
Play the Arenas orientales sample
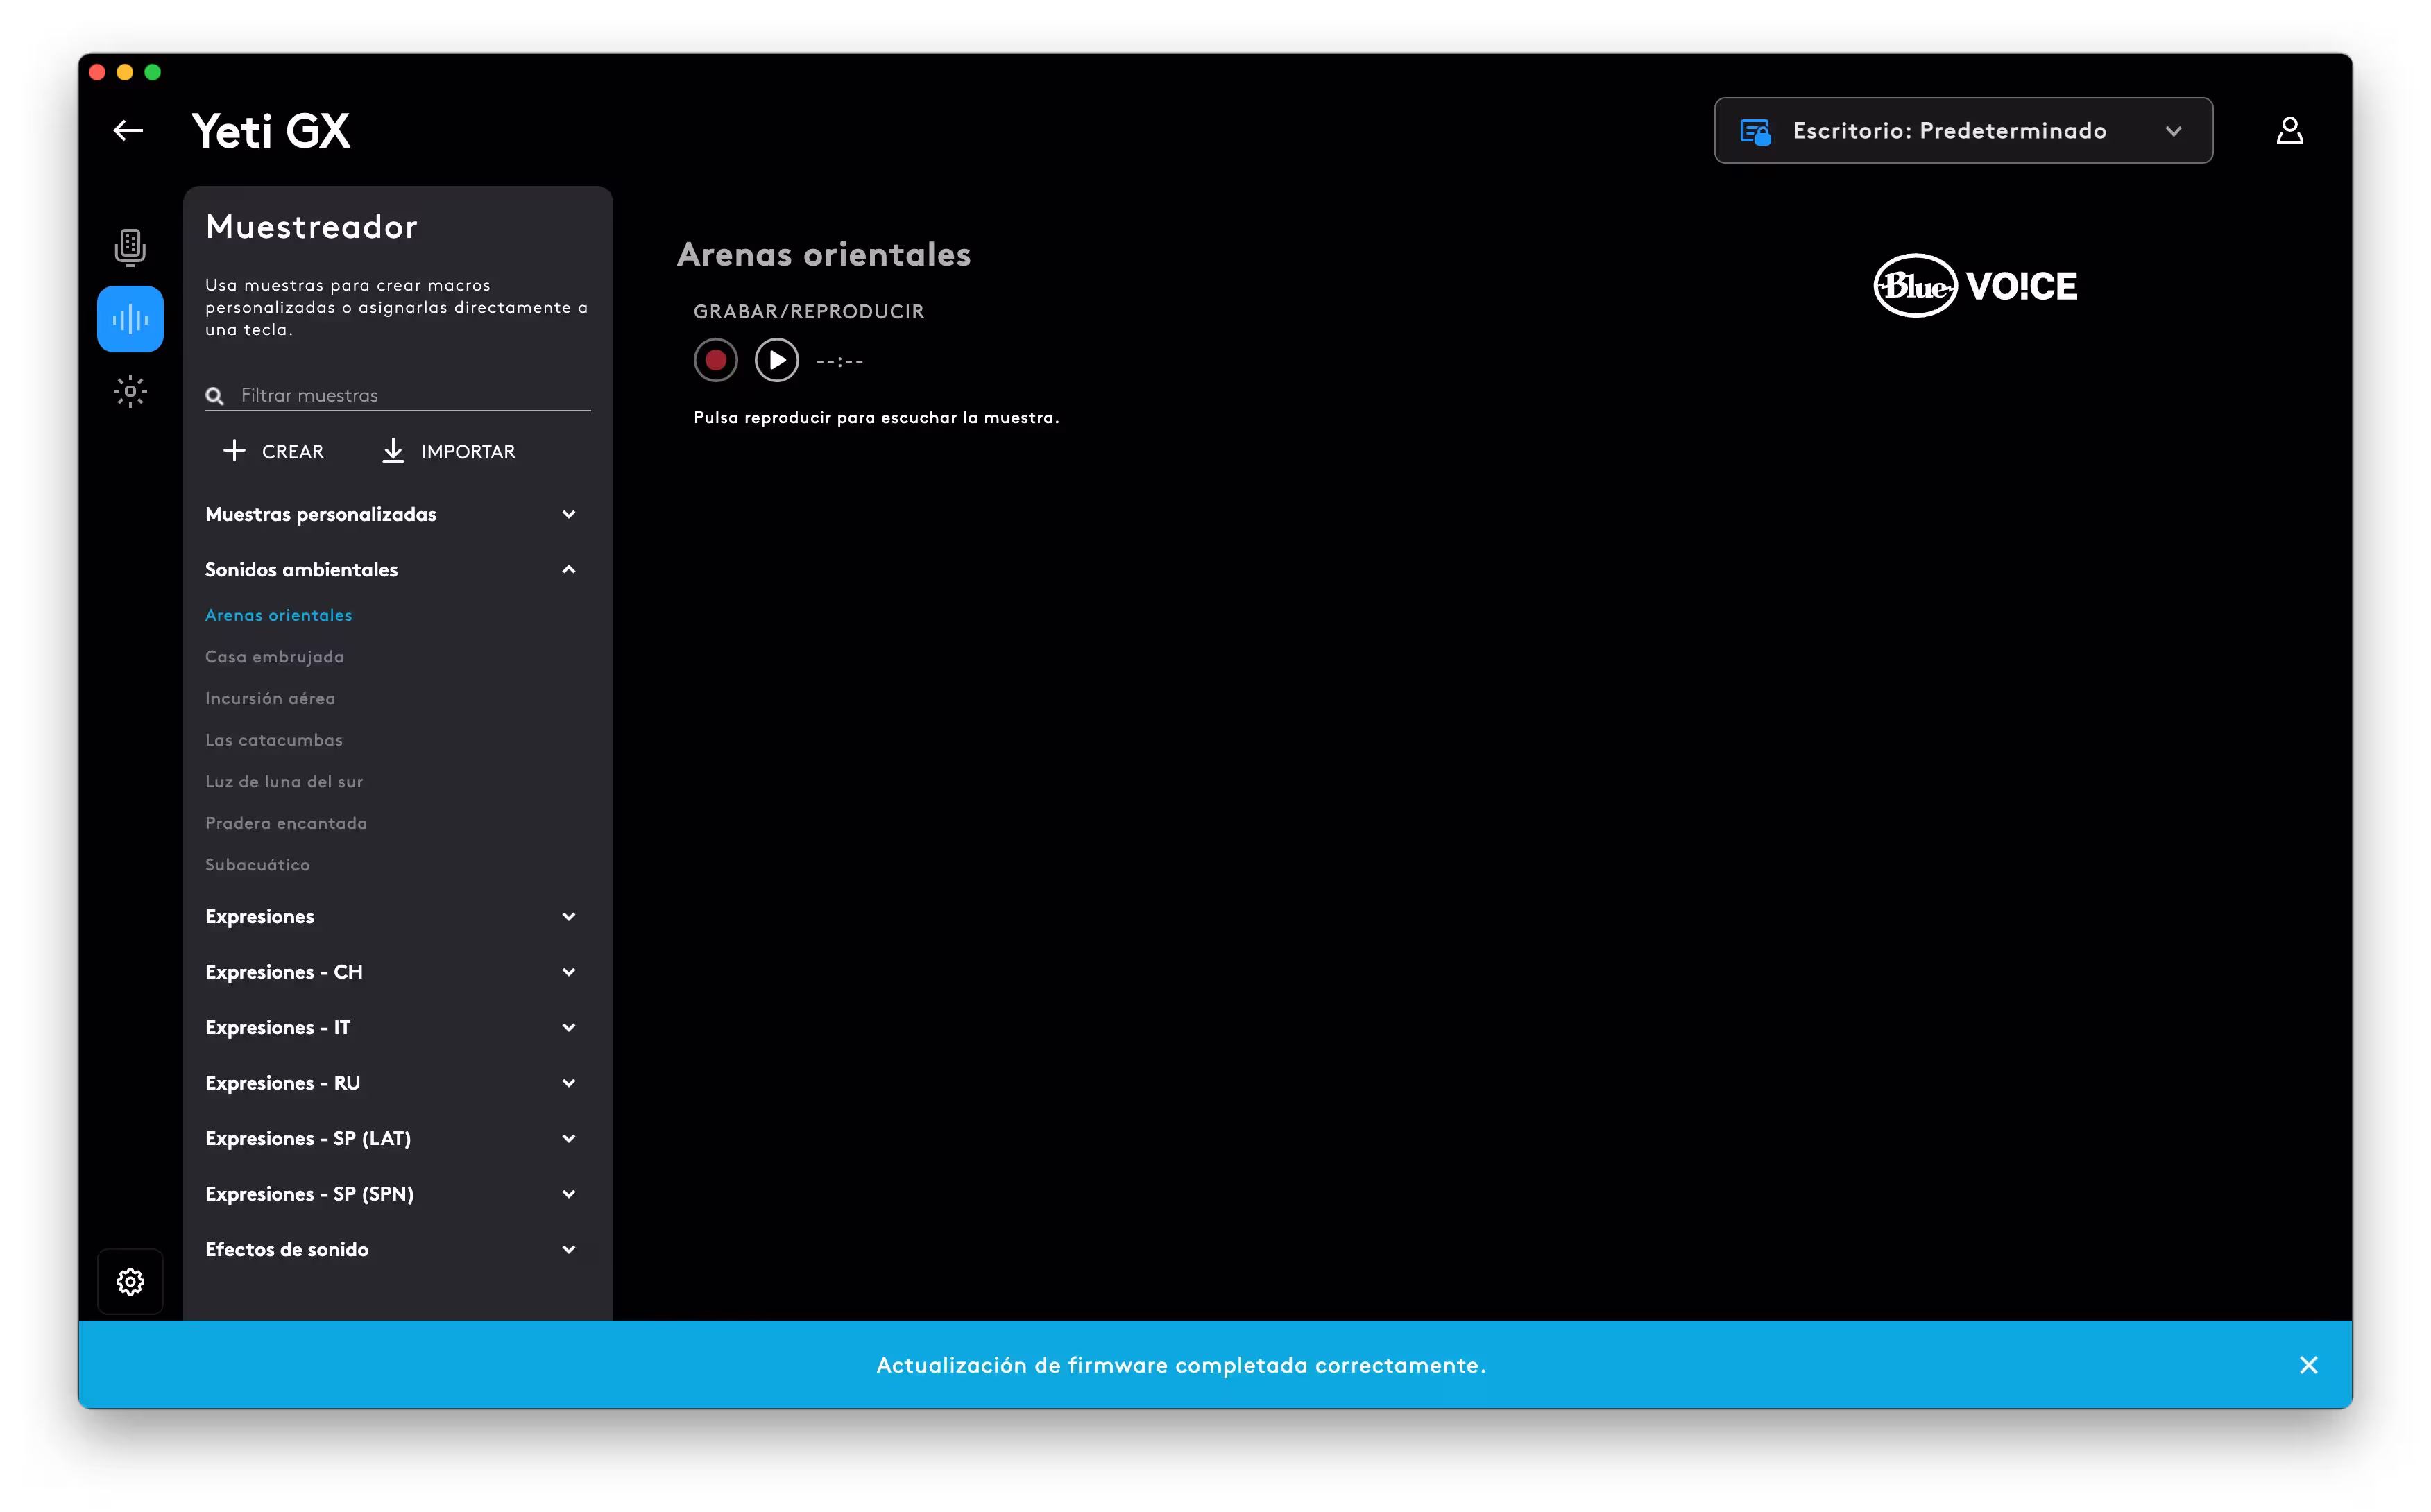tap(776, 360)
